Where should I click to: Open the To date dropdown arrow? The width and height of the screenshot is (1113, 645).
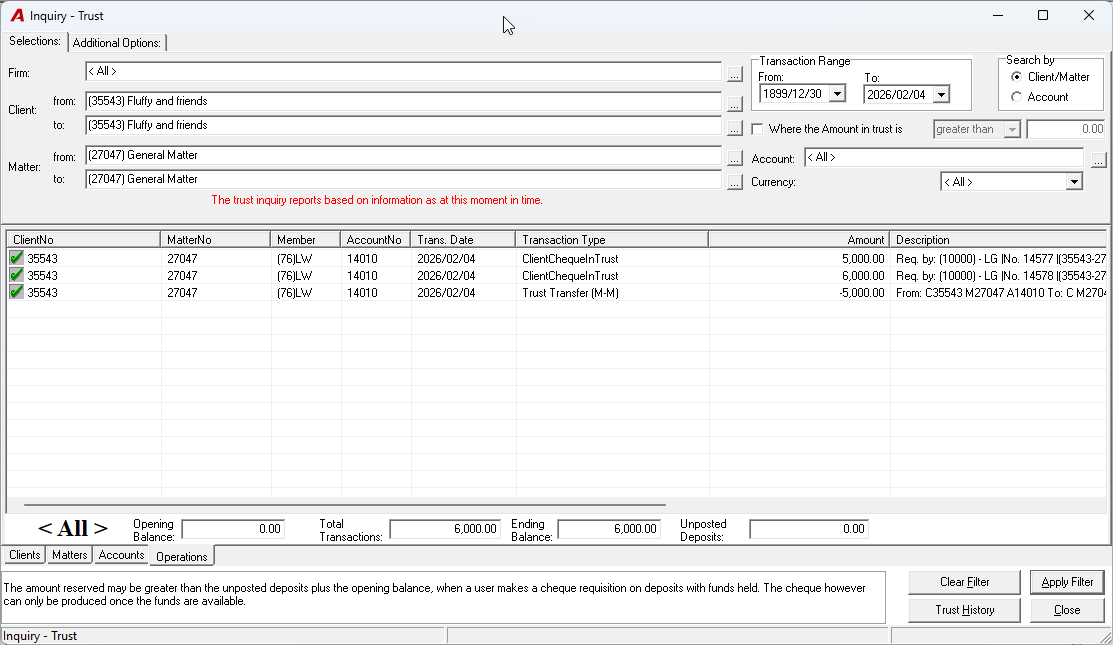coord(941,94)
